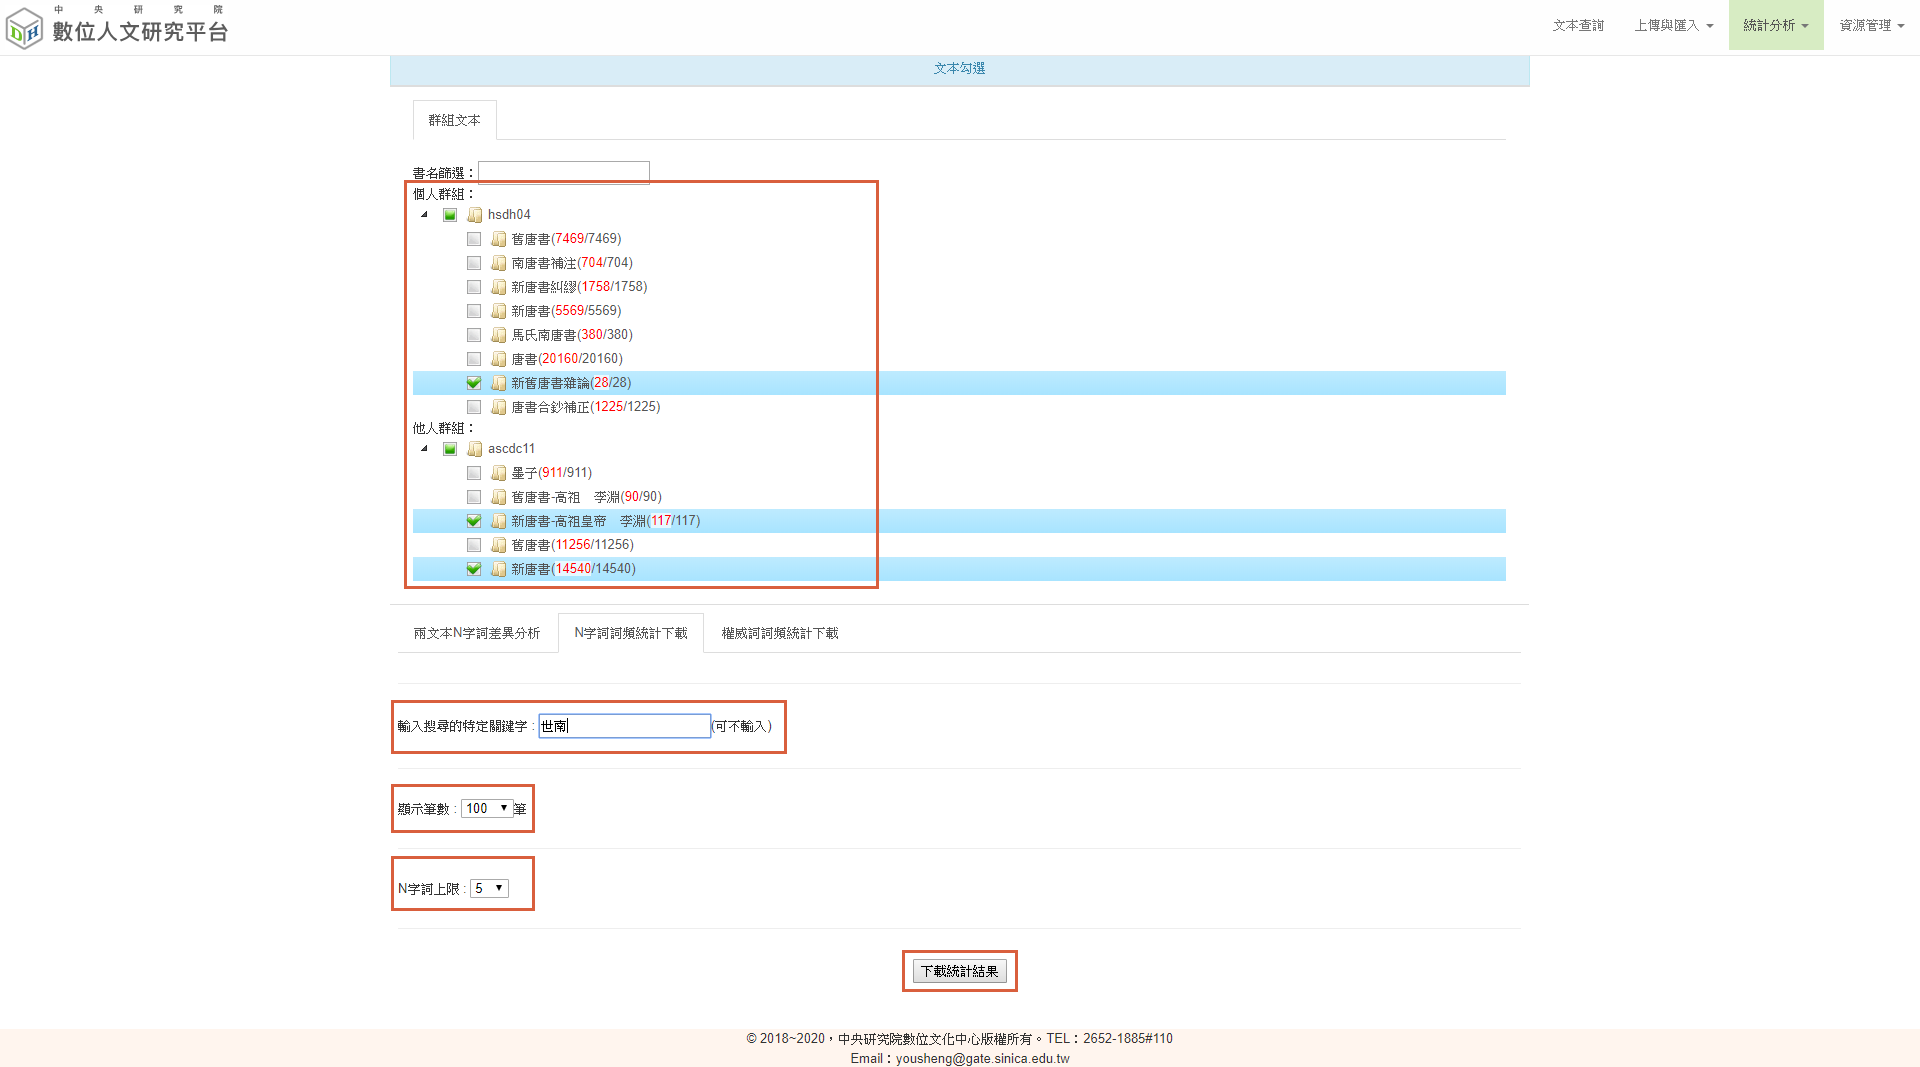Image resolution: width=1920 pixels, height=1067 pixels.
Task: Uncheck the 新舊唐書雜論 checkbox
Action: [x=474, y=383]
